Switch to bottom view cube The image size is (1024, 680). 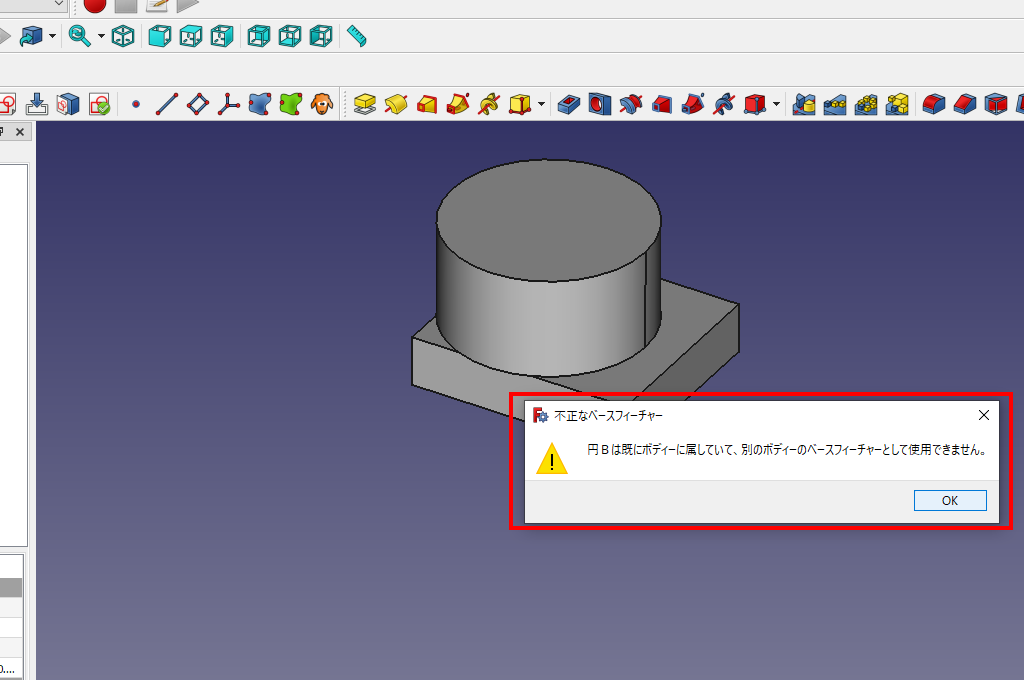tap(290, 36)
